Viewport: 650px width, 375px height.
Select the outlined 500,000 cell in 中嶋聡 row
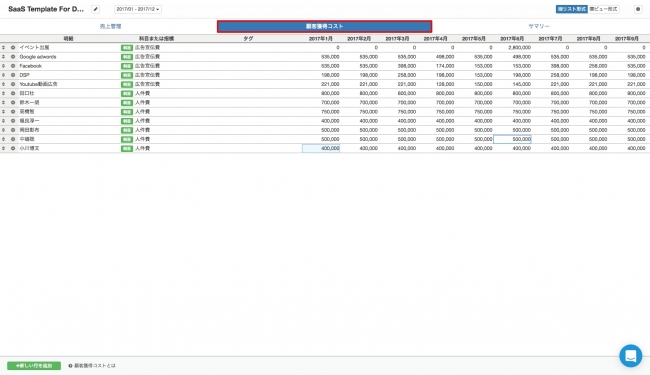tap(512, 139)
